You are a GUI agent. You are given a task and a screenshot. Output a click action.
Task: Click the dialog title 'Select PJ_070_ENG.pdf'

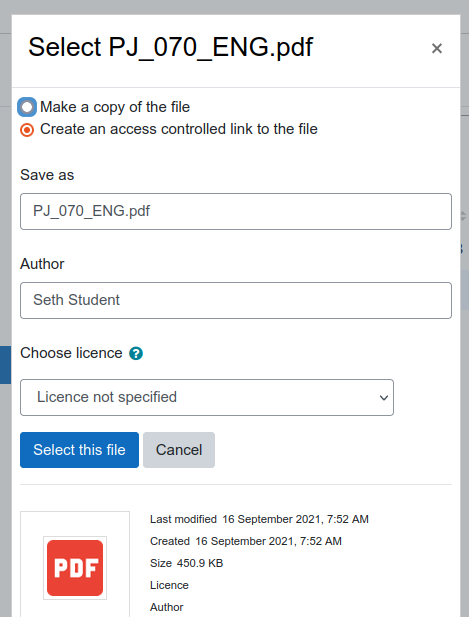click(x=170, y=47)
